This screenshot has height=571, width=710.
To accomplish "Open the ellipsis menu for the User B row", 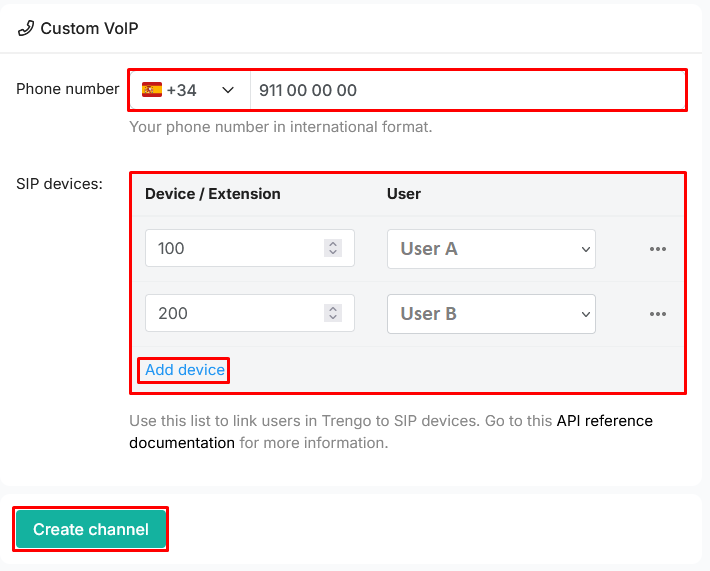I will (x=657, y=313).
